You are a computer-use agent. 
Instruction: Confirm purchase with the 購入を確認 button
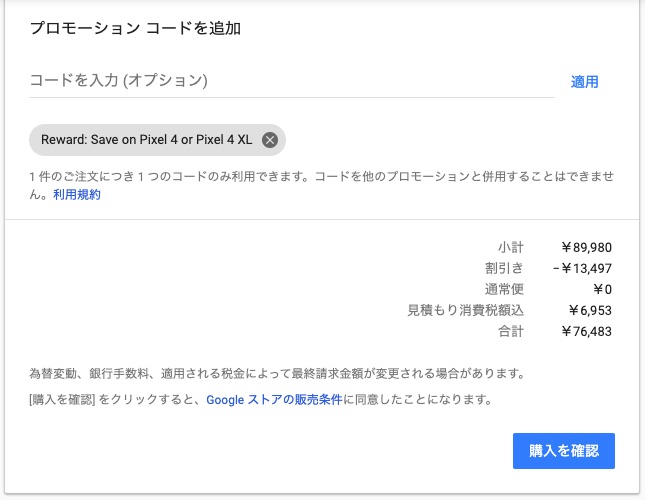(x=563, y=451)
